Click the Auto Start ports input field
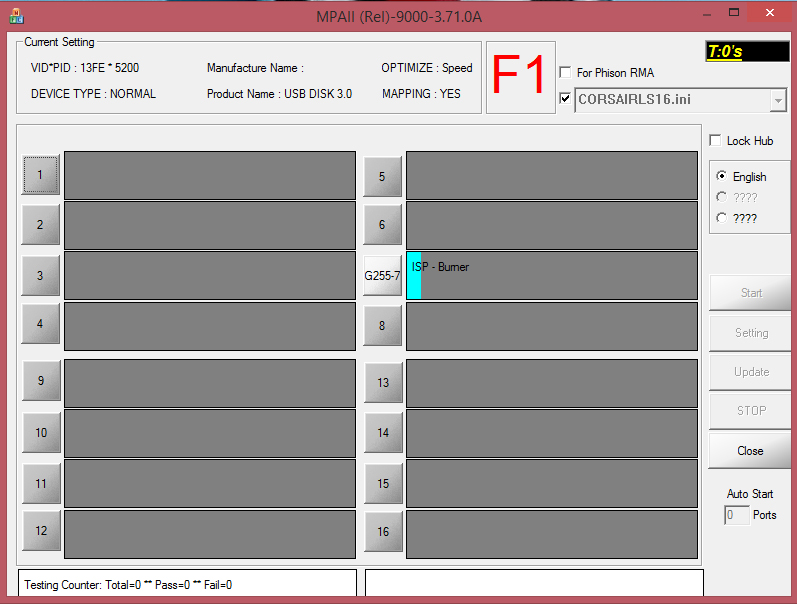The image size is (797, 604). tap(736, 516)
